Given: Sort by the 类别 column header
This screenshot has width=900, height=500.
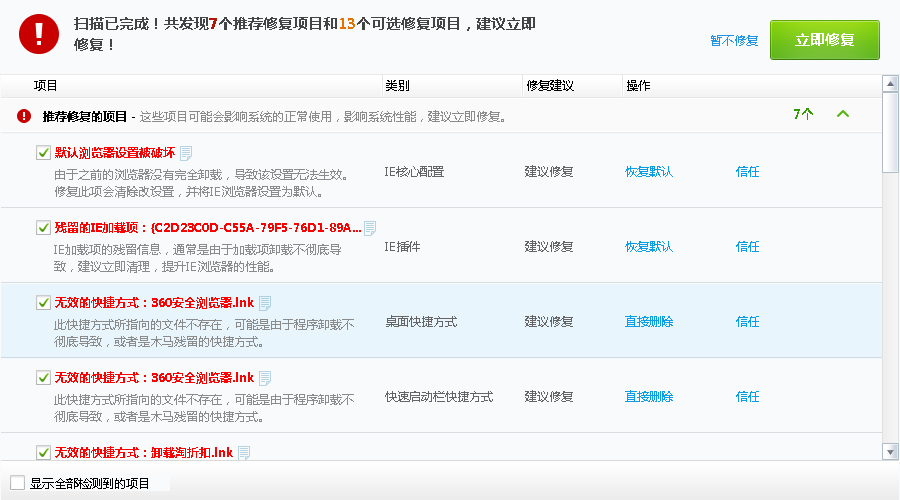Looking at the screenshot, I should click(397, 86).
